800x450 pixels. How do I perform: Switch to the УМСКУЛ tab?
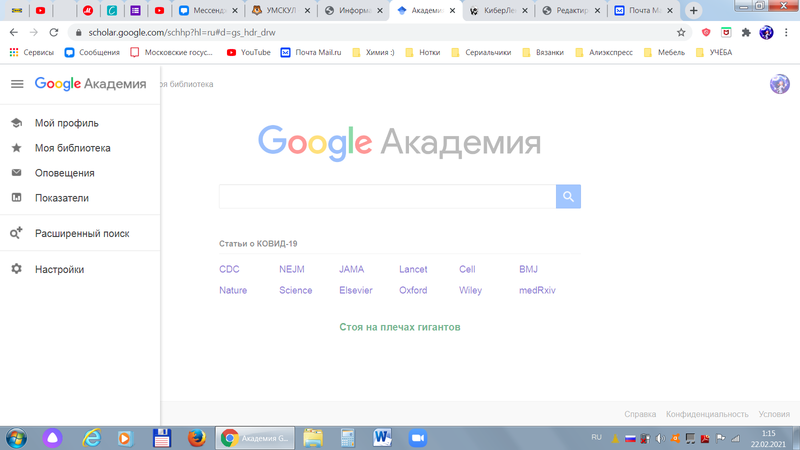click(x=282, y=10)
